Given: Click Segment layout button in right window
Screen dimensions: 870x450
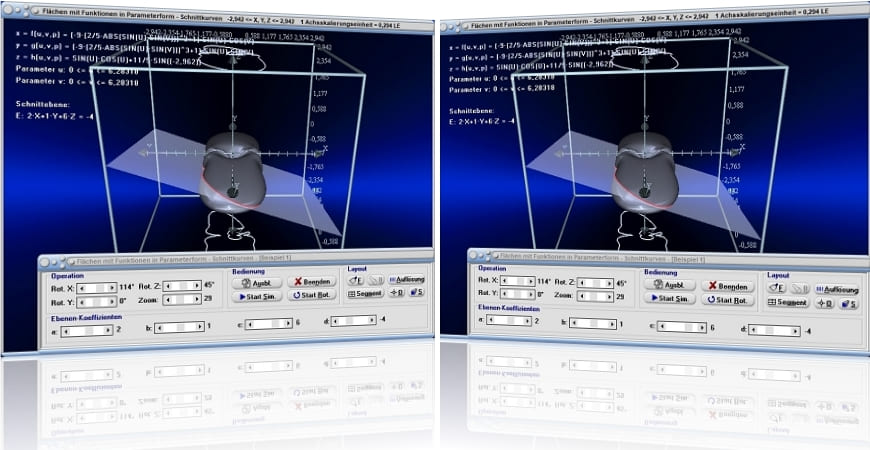Looking at the screenshot, I should pos(788,302).
